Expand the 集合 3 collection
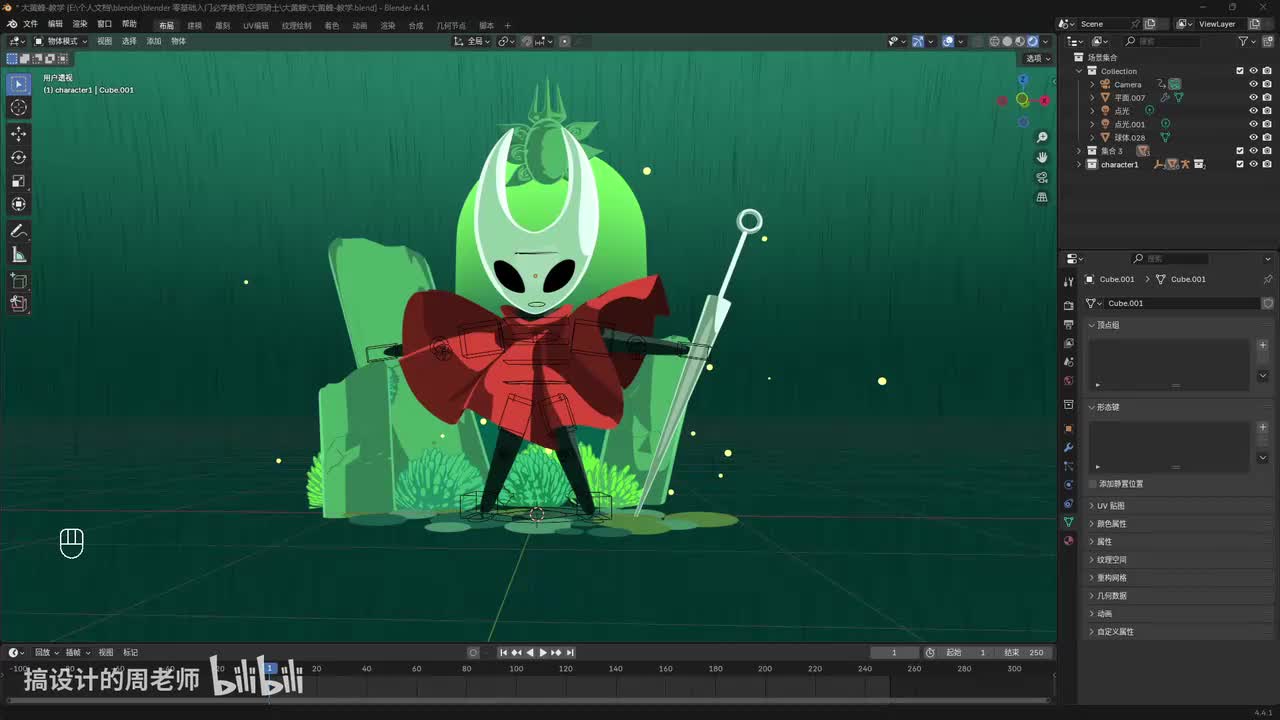The width and height of the screenshot is (1280, 720). coord(1079,151)
